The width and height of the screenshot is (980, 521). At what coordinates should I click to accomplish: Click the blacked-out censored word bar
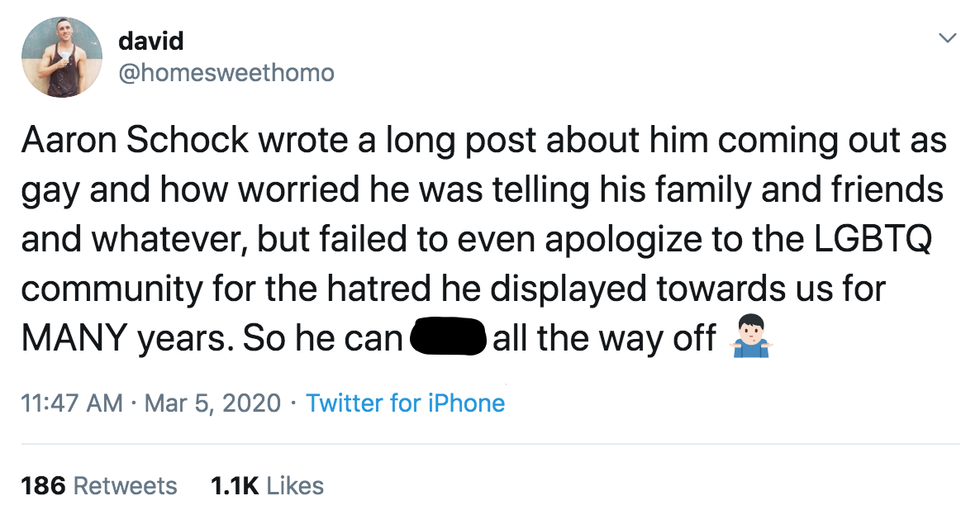[447, 340]
